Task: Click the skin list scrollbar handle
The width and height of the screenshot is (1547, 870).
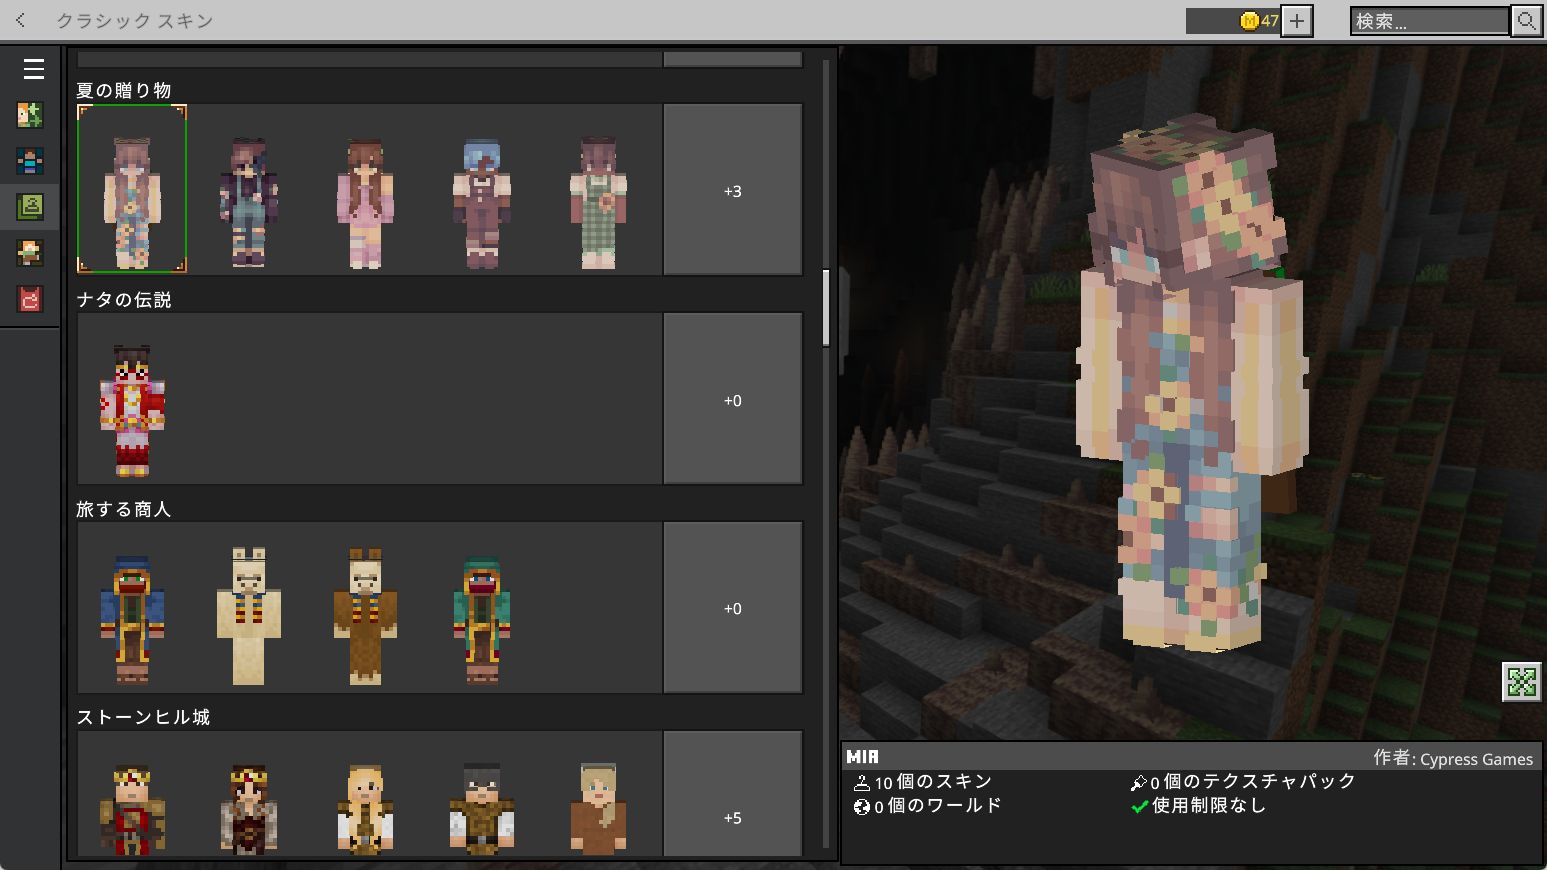Action: pos(826,308)
